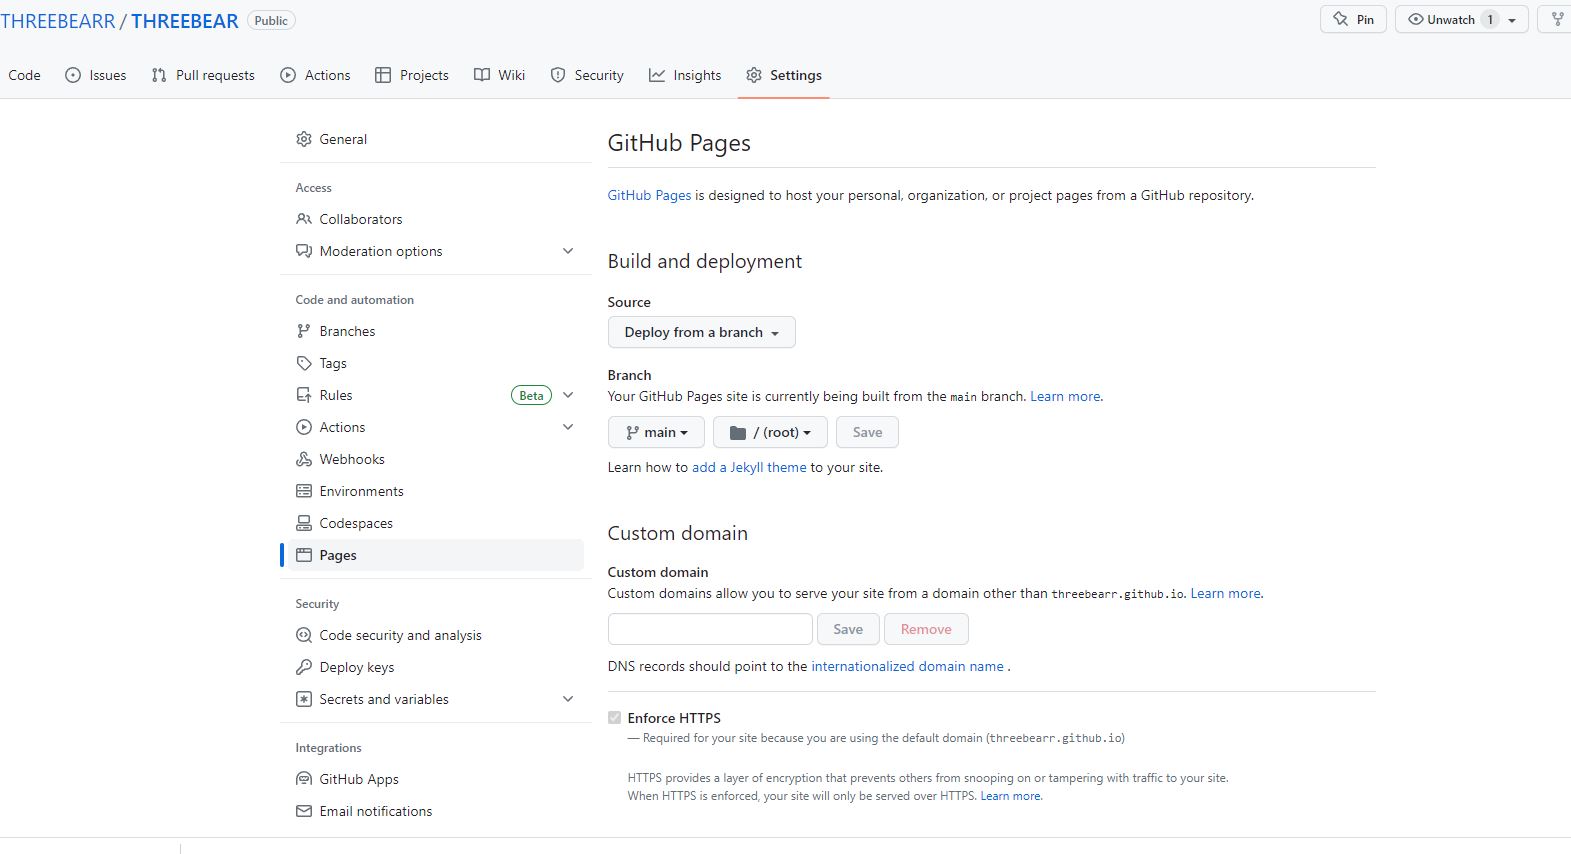Click the eye icon on Unwatch button
The image size is (1571, 854).
click(x=1416, y=19)
